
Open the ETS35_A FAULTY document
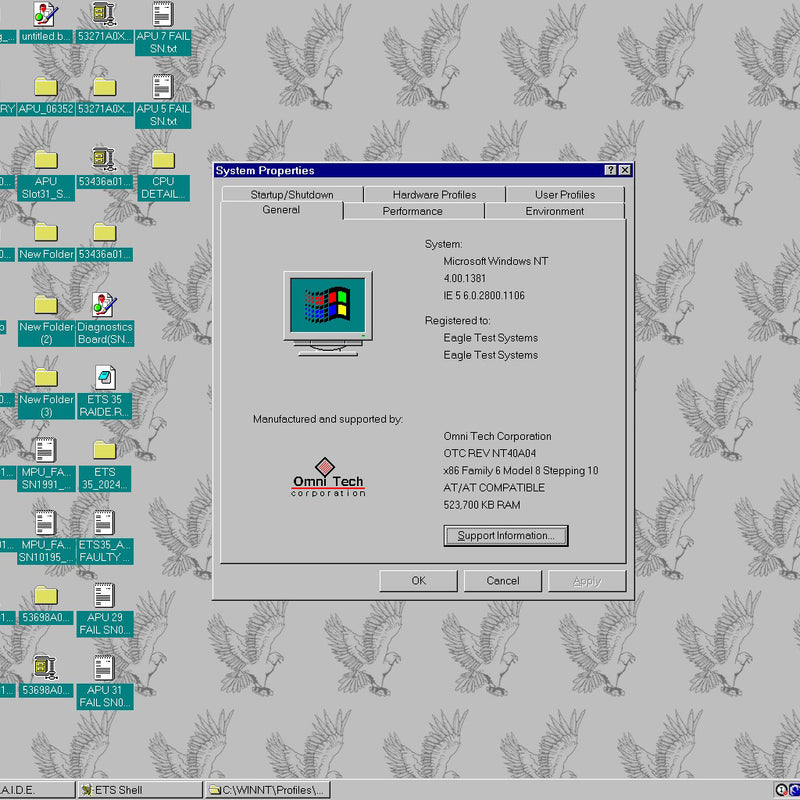pos(104,521)
